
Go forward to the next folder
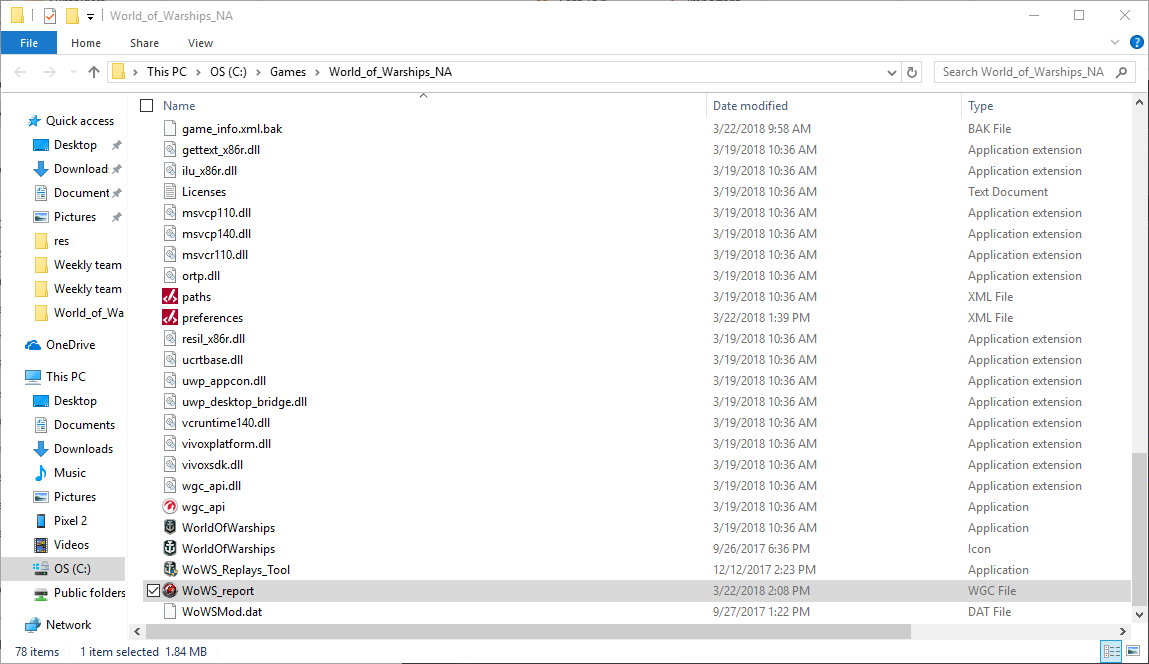pyautogui.click(x=50, y=72)
